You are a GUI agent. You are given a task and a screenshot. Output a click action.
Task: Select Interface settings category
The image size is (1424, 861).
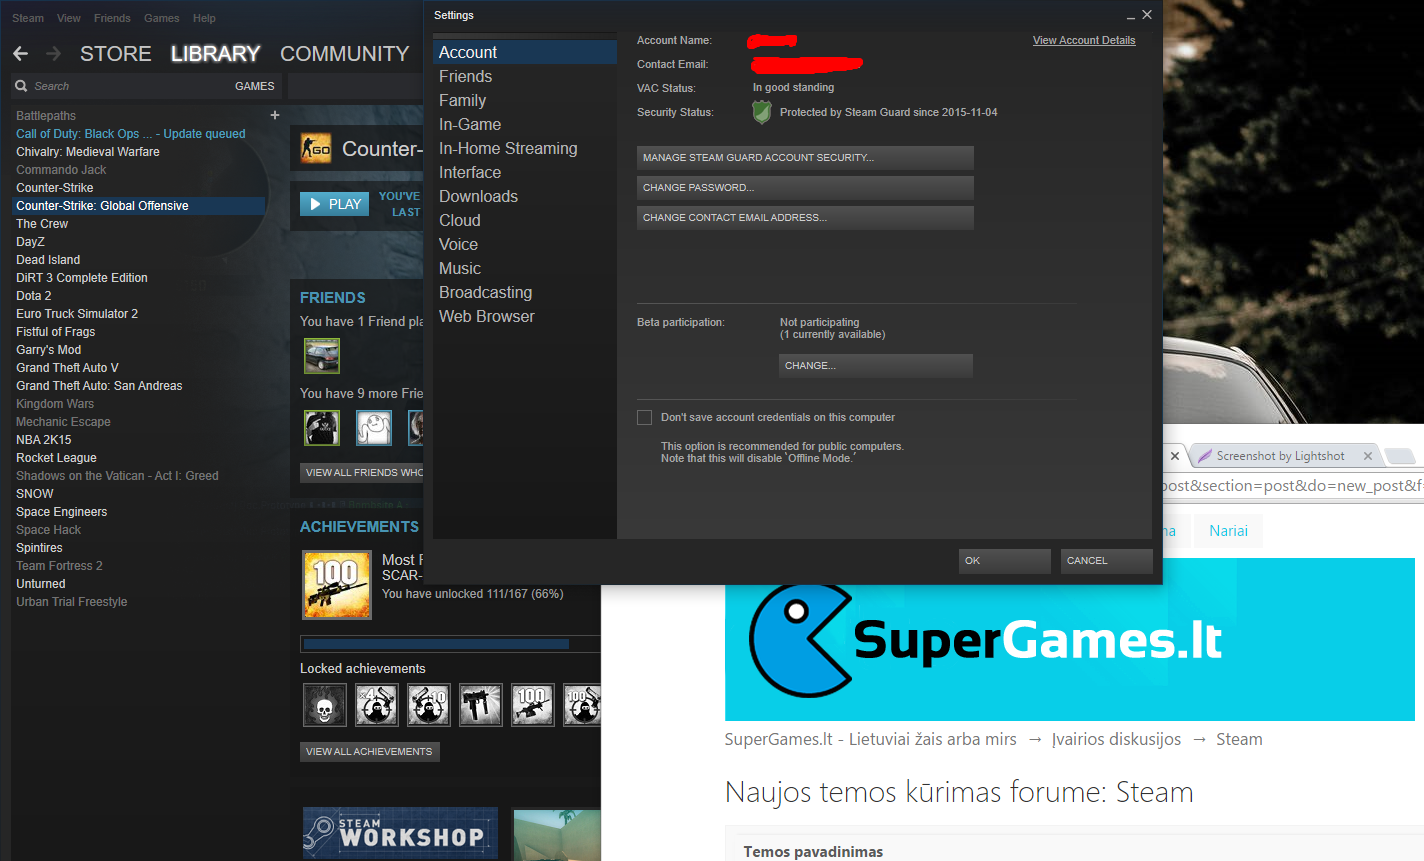[525, 172]
